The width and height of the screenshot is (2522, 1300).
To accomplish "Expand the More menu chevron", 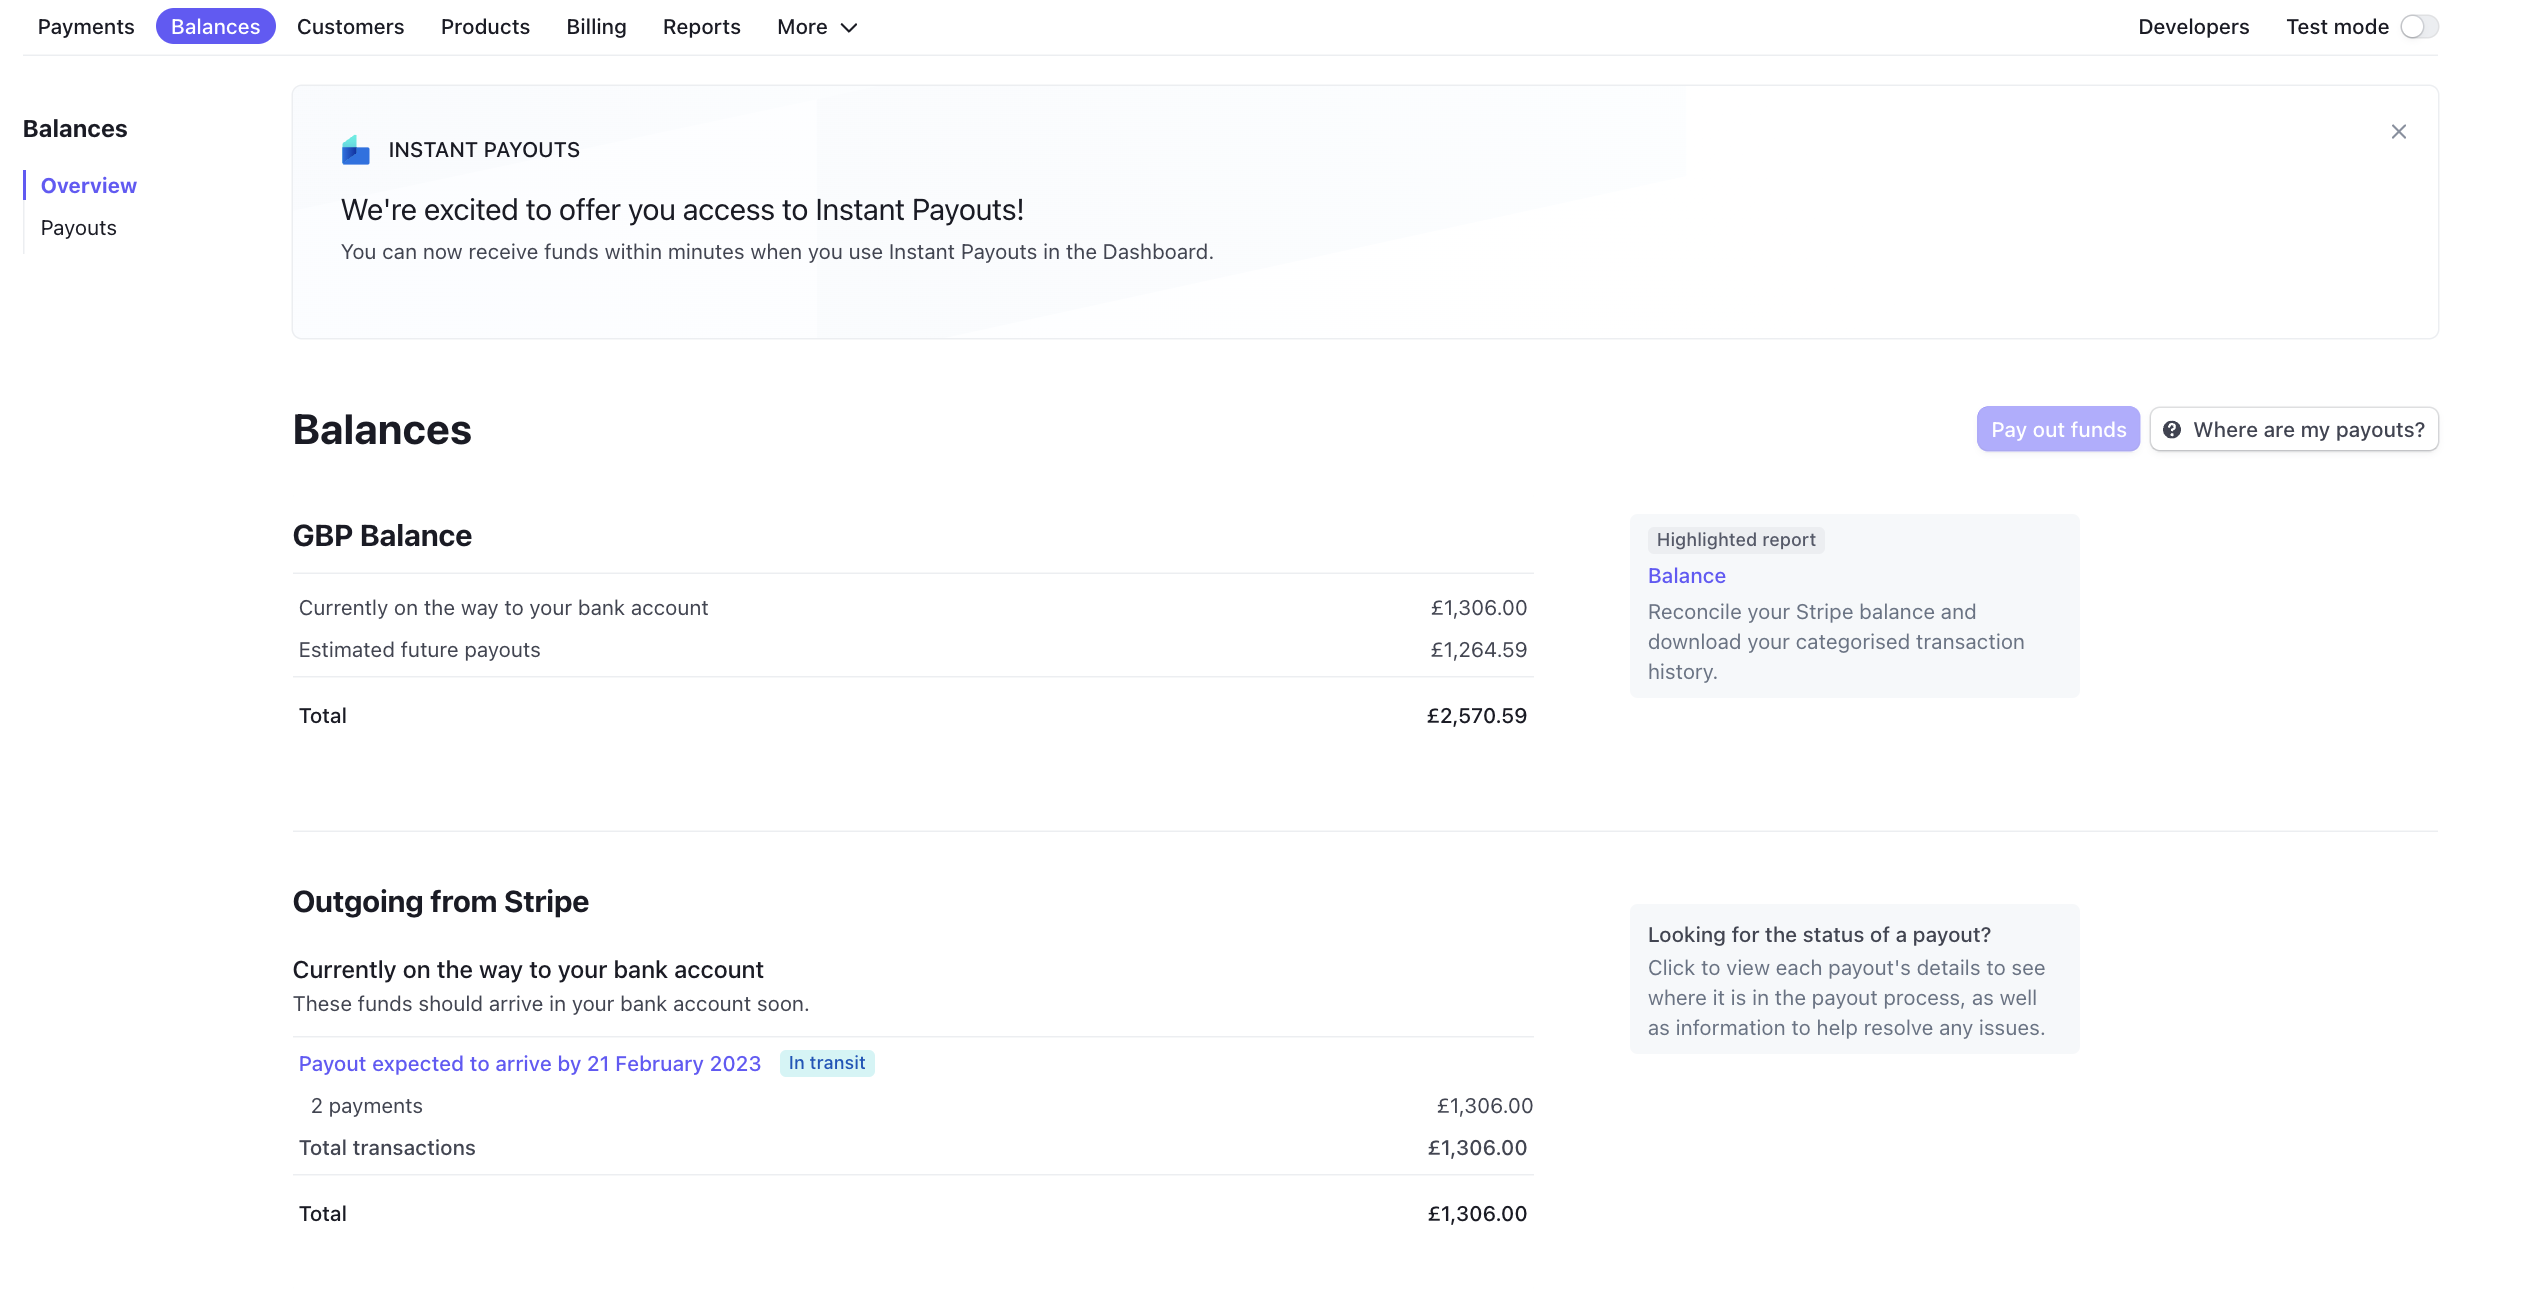I will tap(849, 28).
